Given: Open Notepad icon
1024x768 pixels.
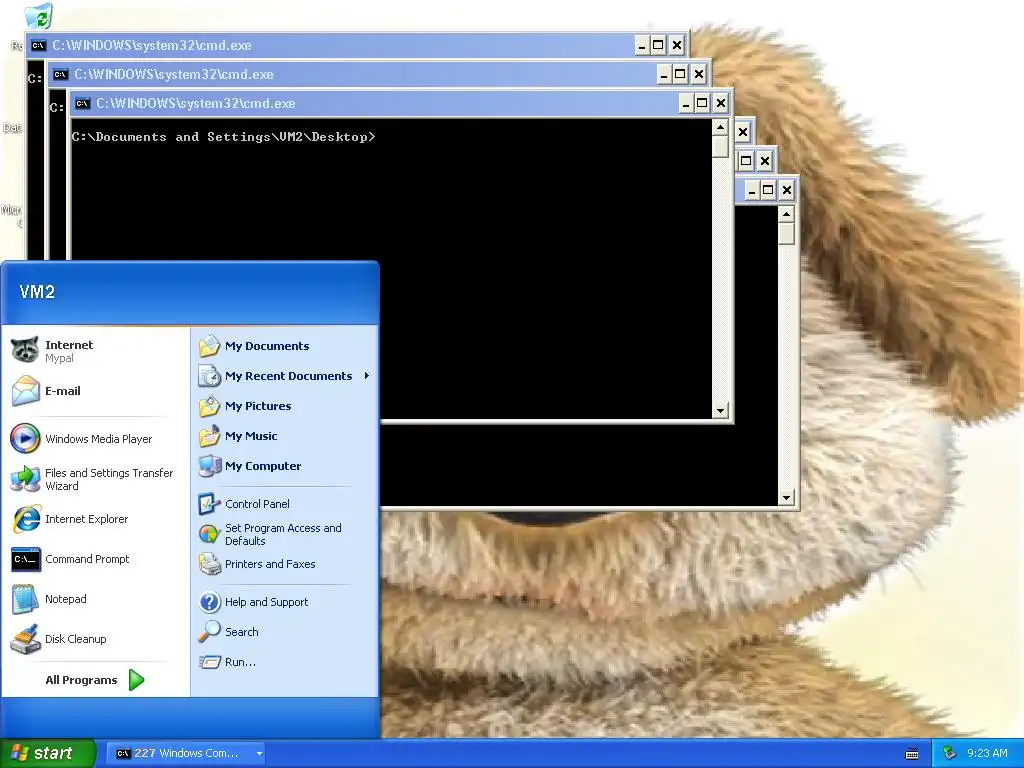Looking at the screenshot, I should [25, 599].
